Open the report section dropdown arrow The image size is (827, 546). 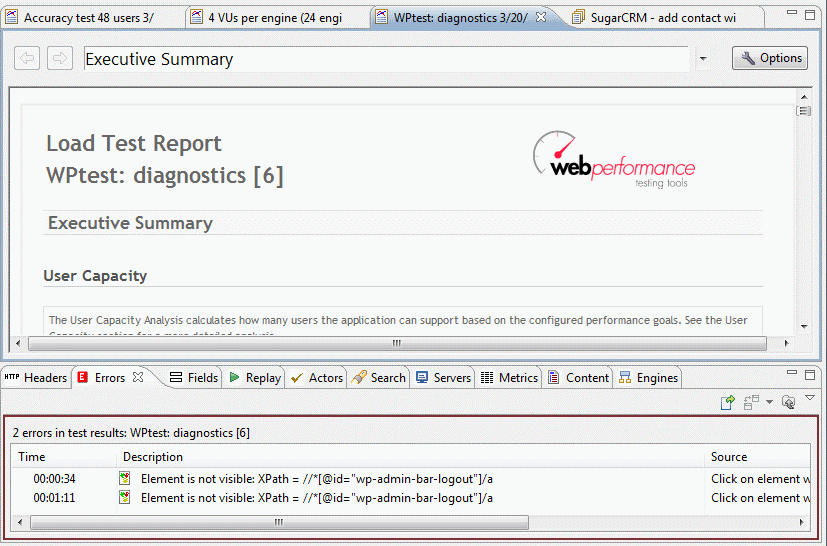point(703,59)
